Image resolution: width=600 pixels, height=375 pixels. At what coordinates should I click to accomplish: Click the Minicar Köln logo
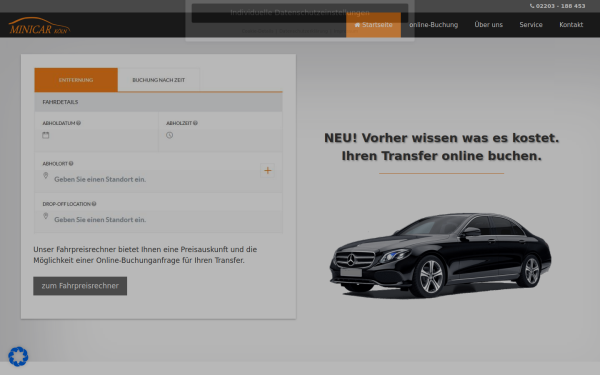click(x=39, y=26)
